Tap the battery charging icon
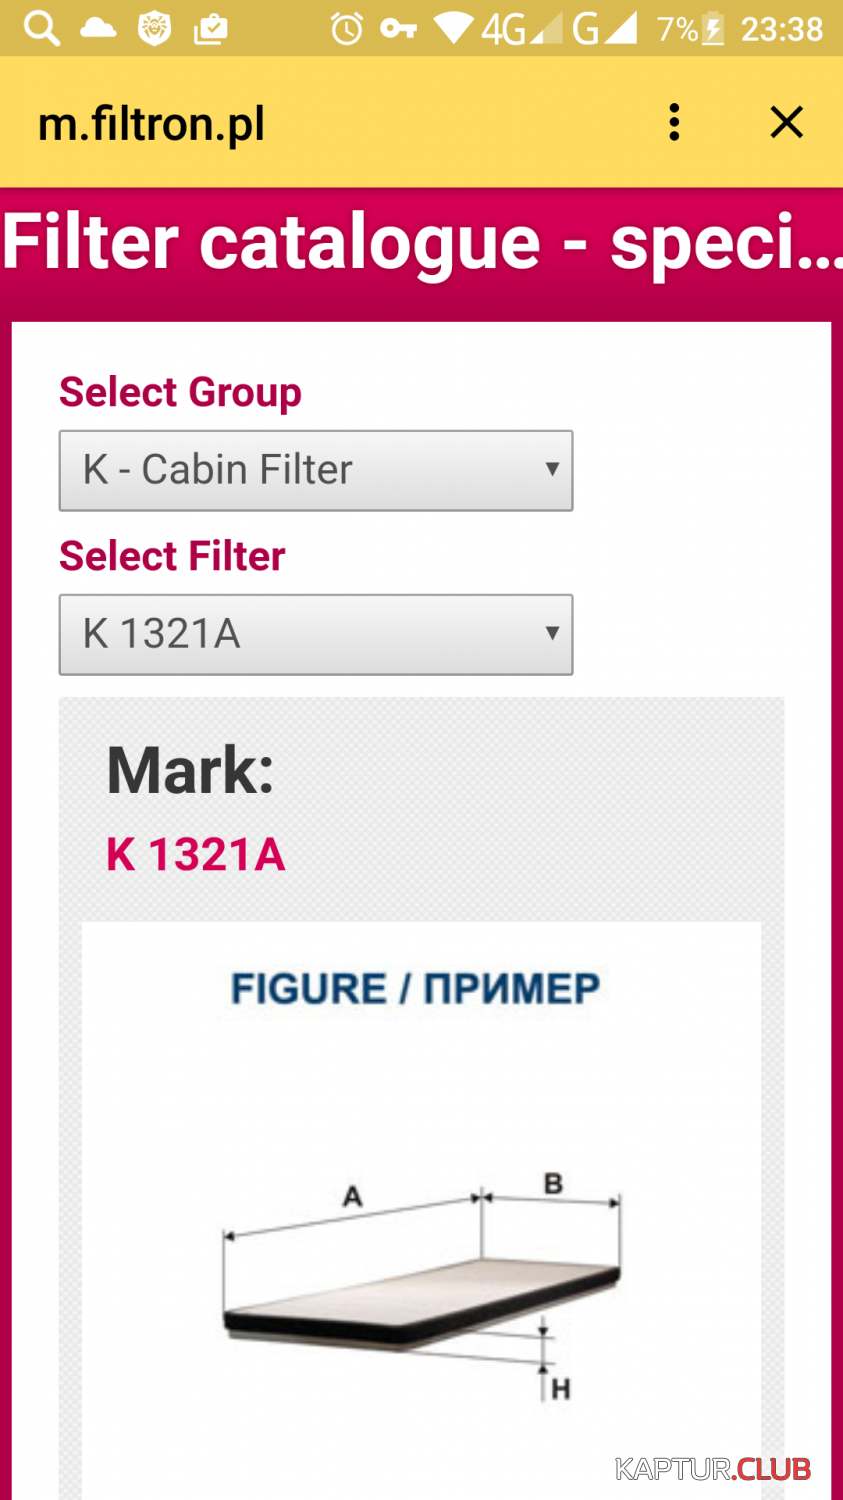 pyautogui.click(x=713, y=28)
